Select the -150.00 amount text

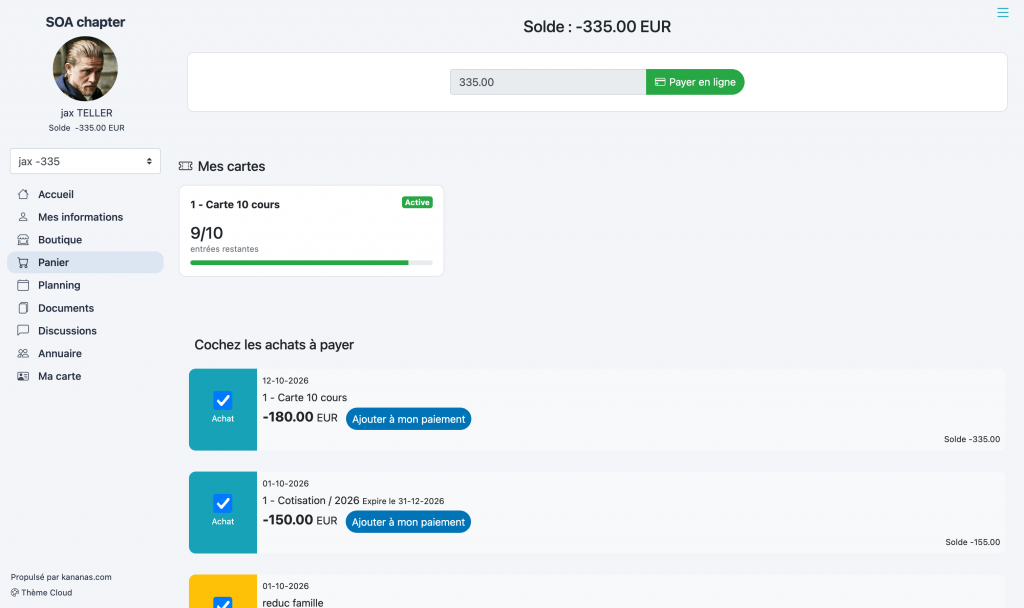pyautogui.click(x=288, y=520)
